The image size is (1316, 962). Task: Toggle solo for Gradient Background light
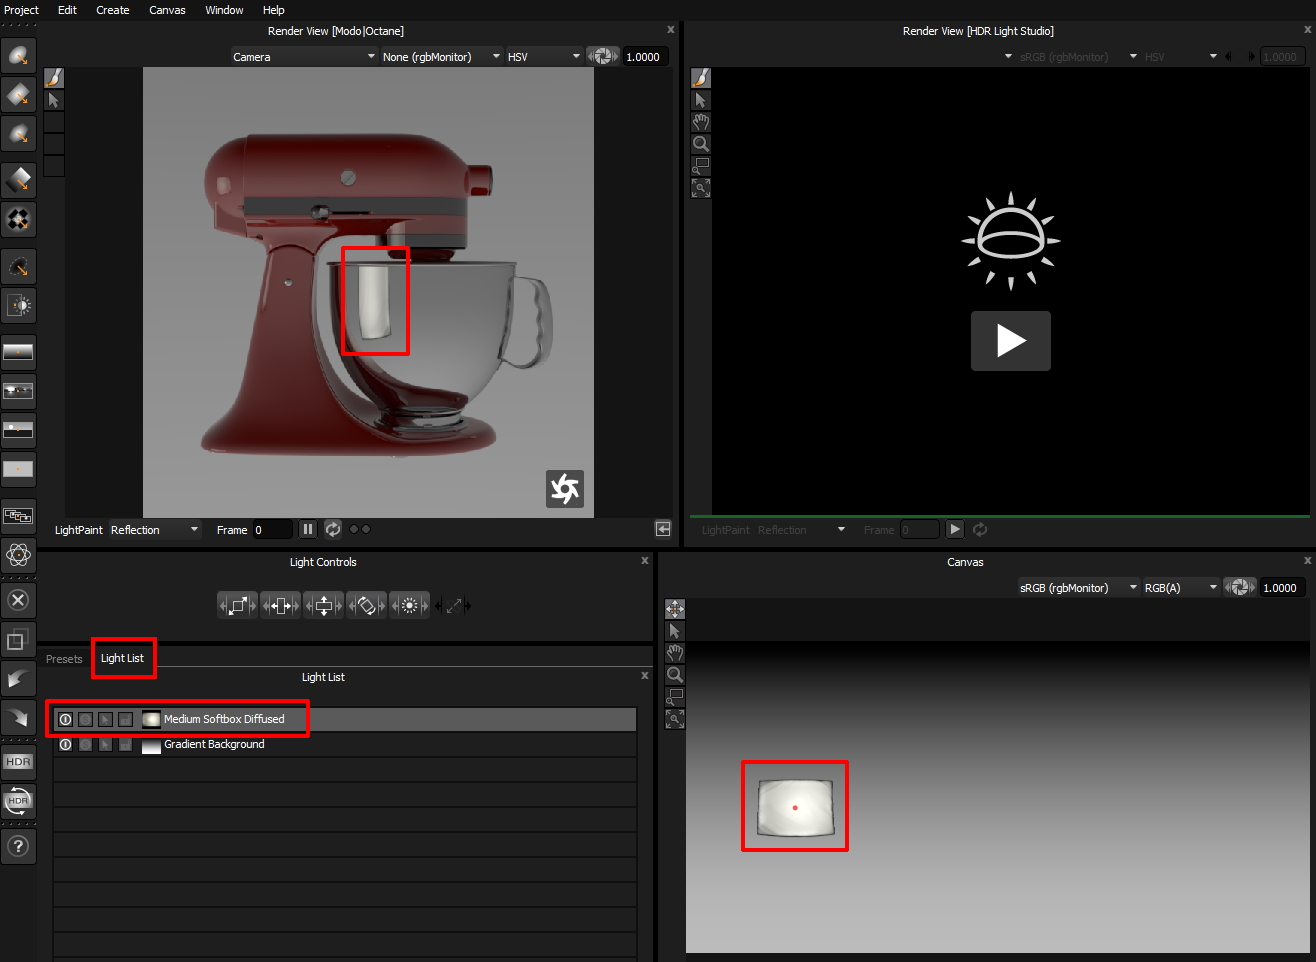(x=86, y=744)
